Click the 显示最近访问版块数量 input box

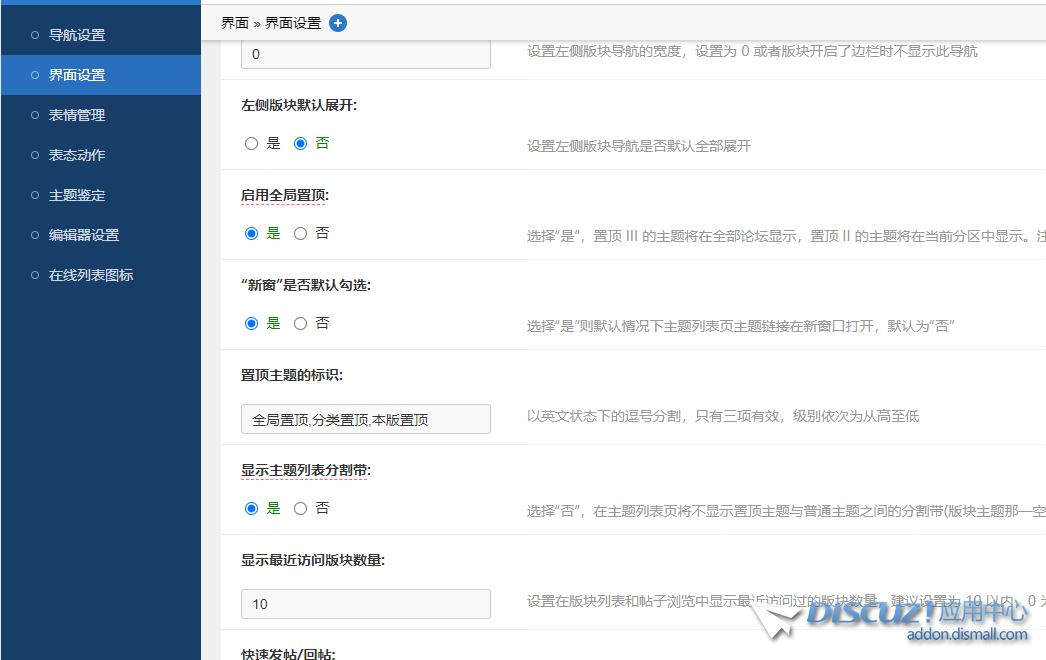tap(365, 604)
